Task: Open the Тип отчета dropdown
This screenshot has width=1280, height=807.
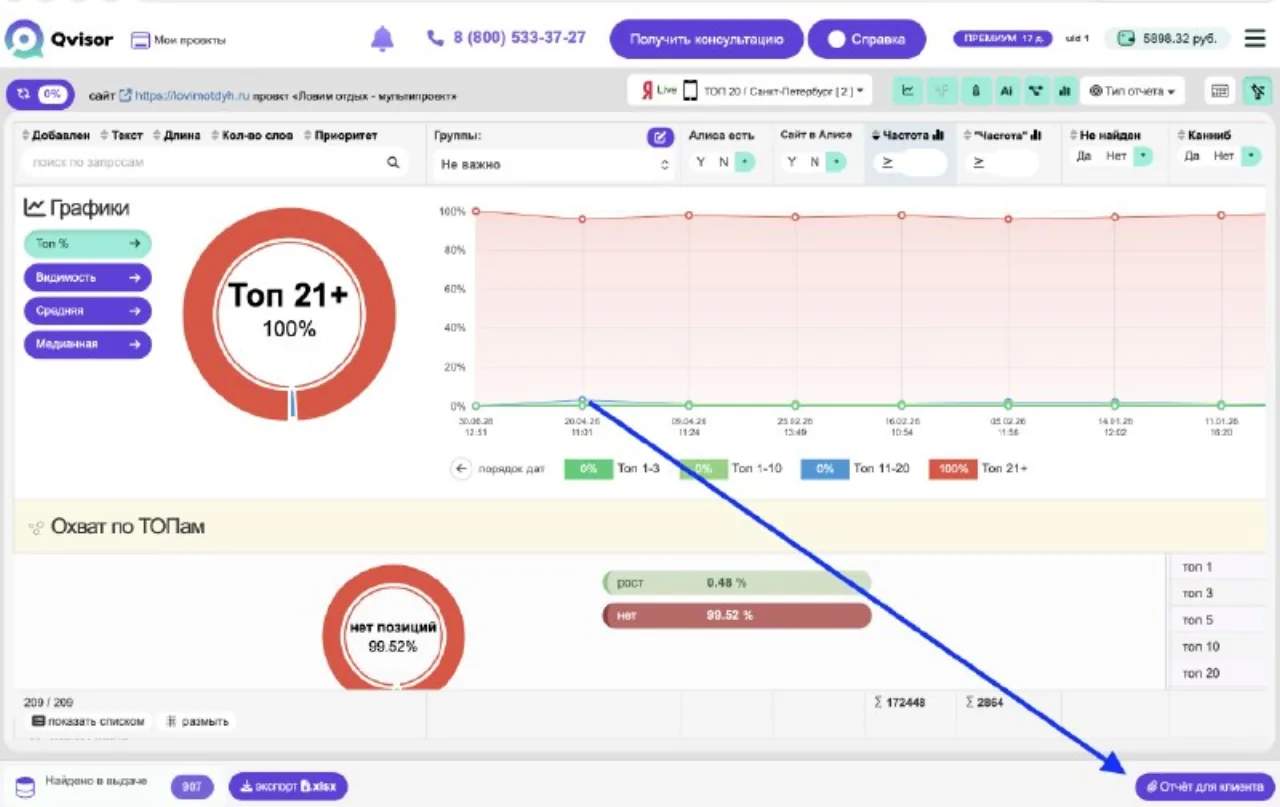Action: pyautogui.click(x=1132, y=90)
